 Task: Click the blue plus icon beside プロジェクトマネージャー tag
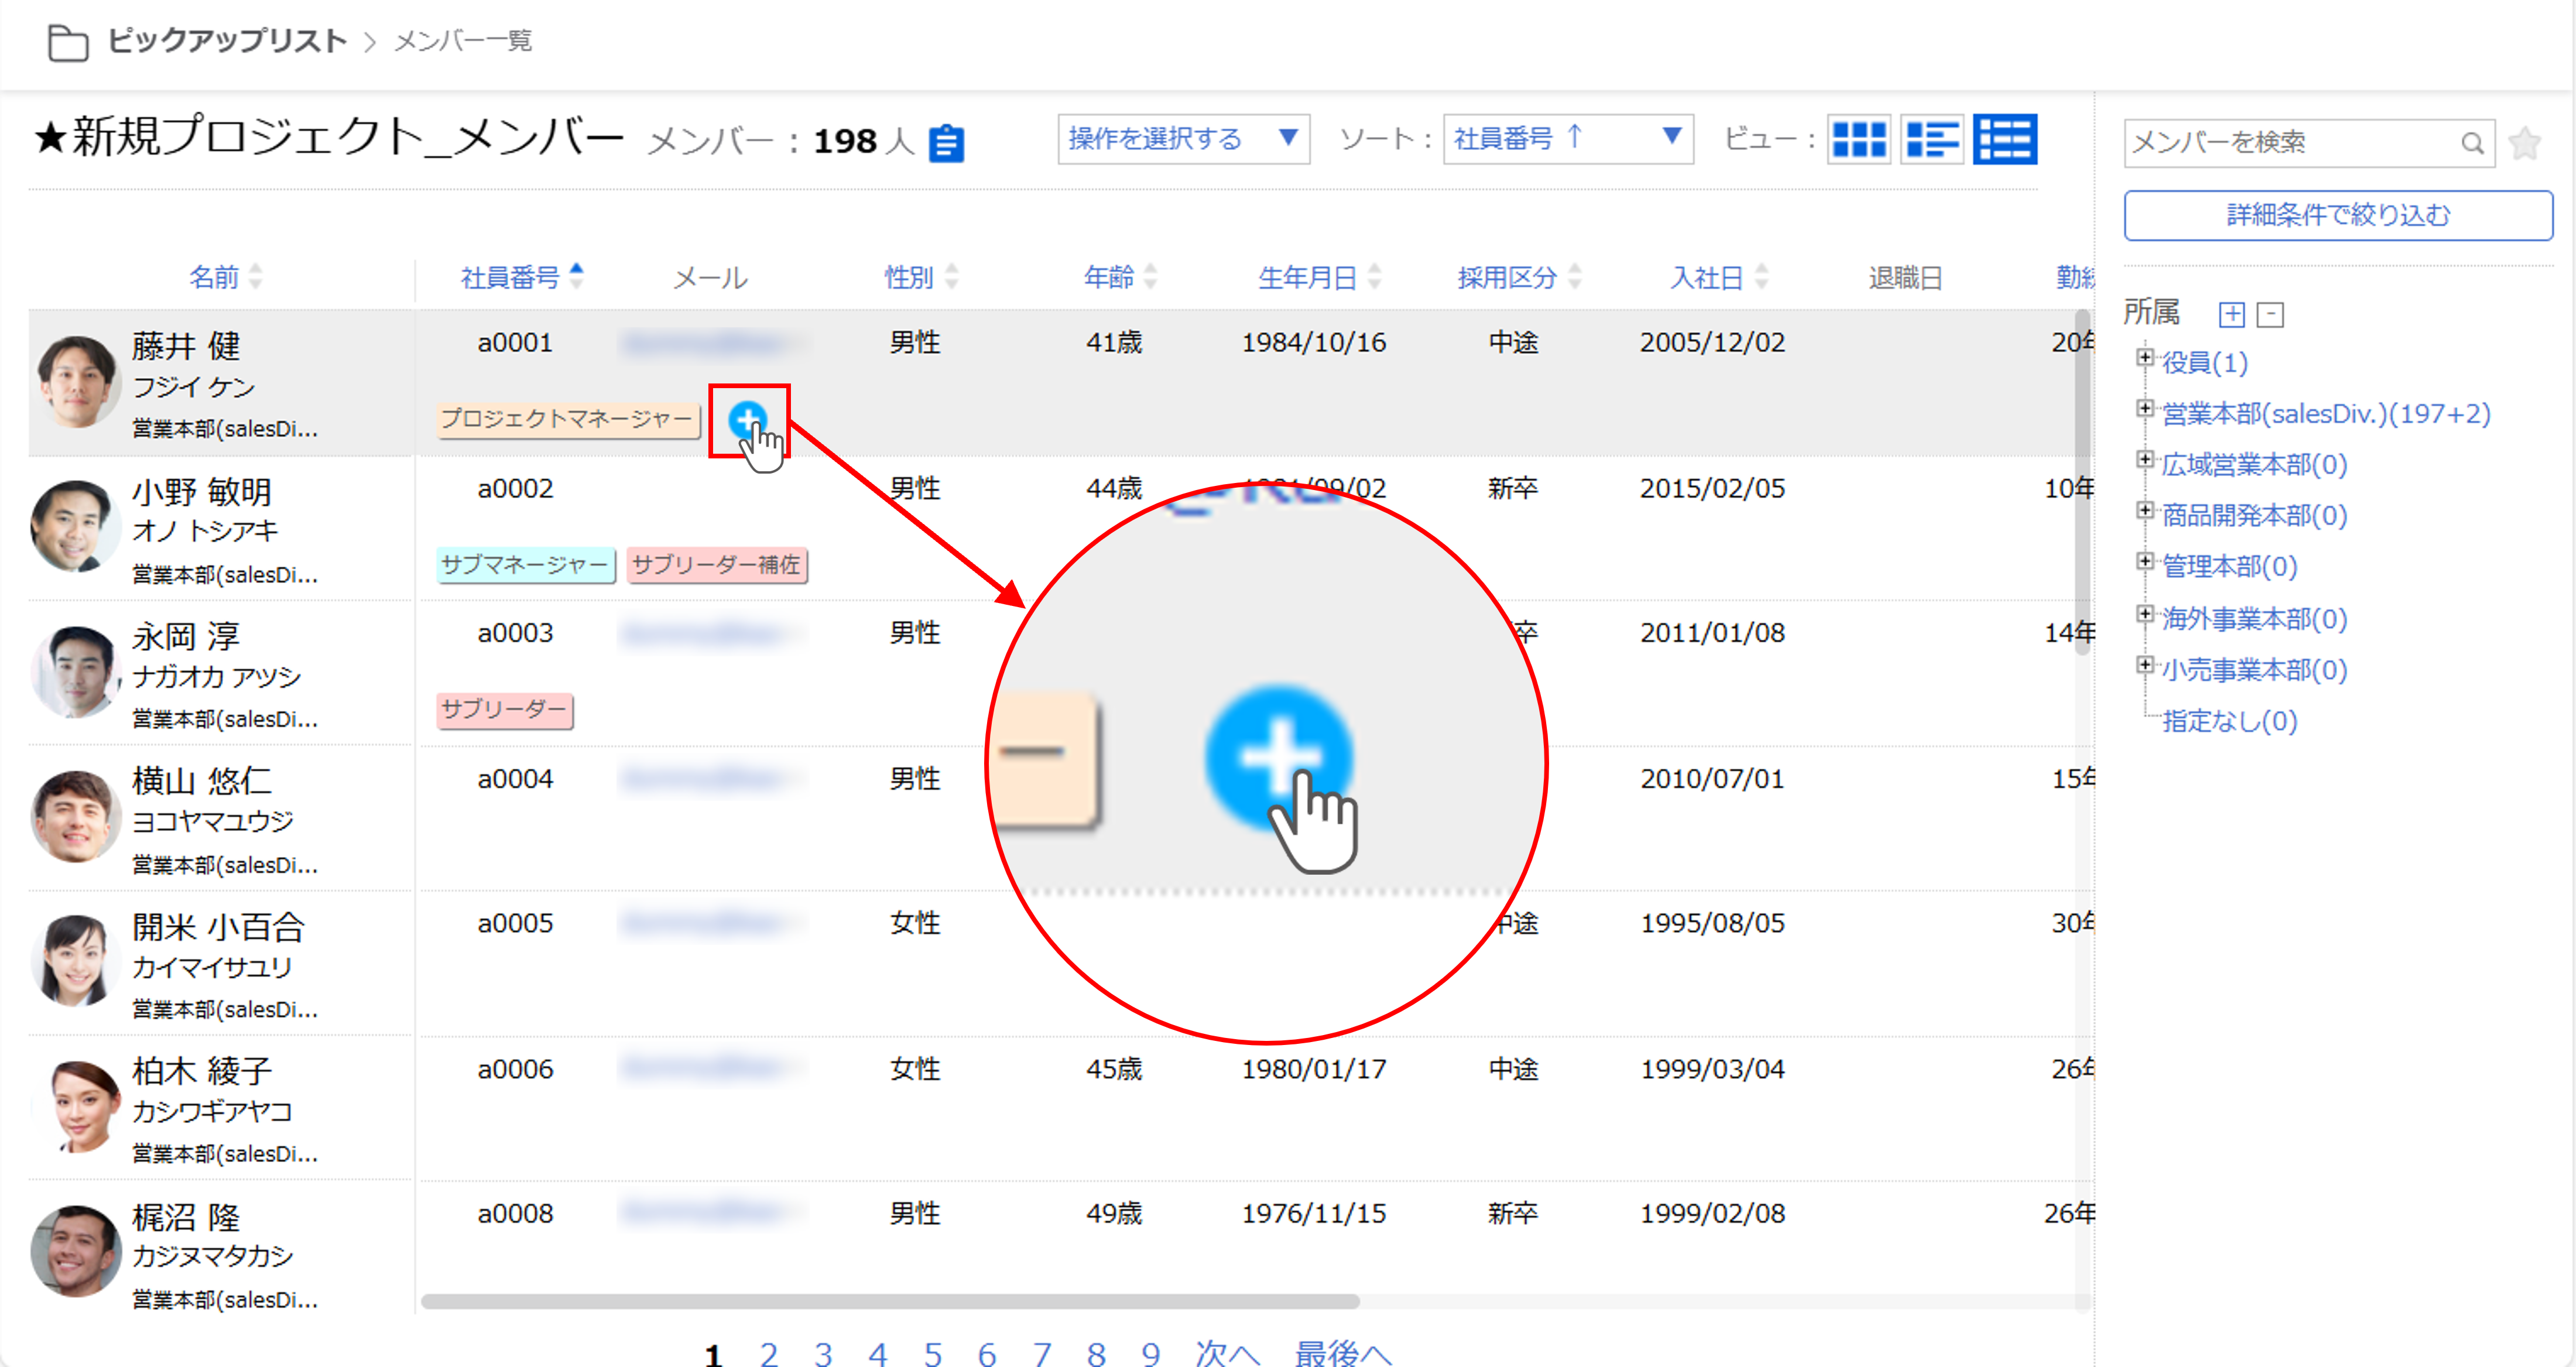[x=746, y=419]
